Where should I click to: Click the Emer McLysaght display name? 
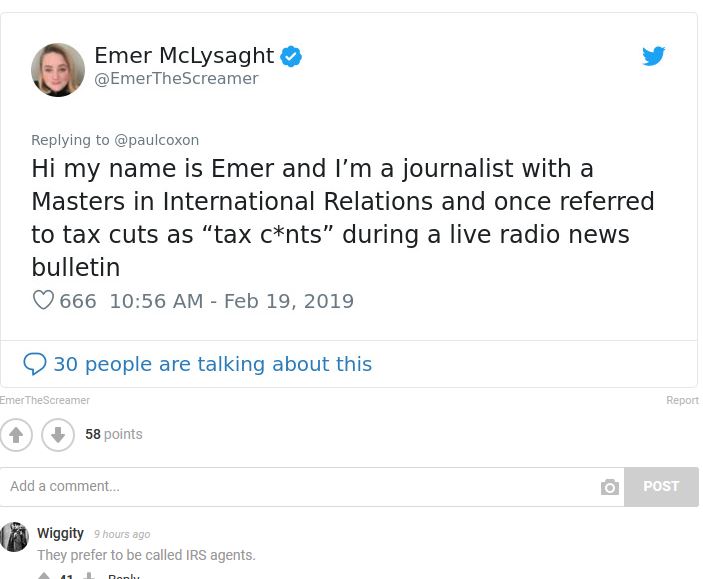[x=184, y=56]
